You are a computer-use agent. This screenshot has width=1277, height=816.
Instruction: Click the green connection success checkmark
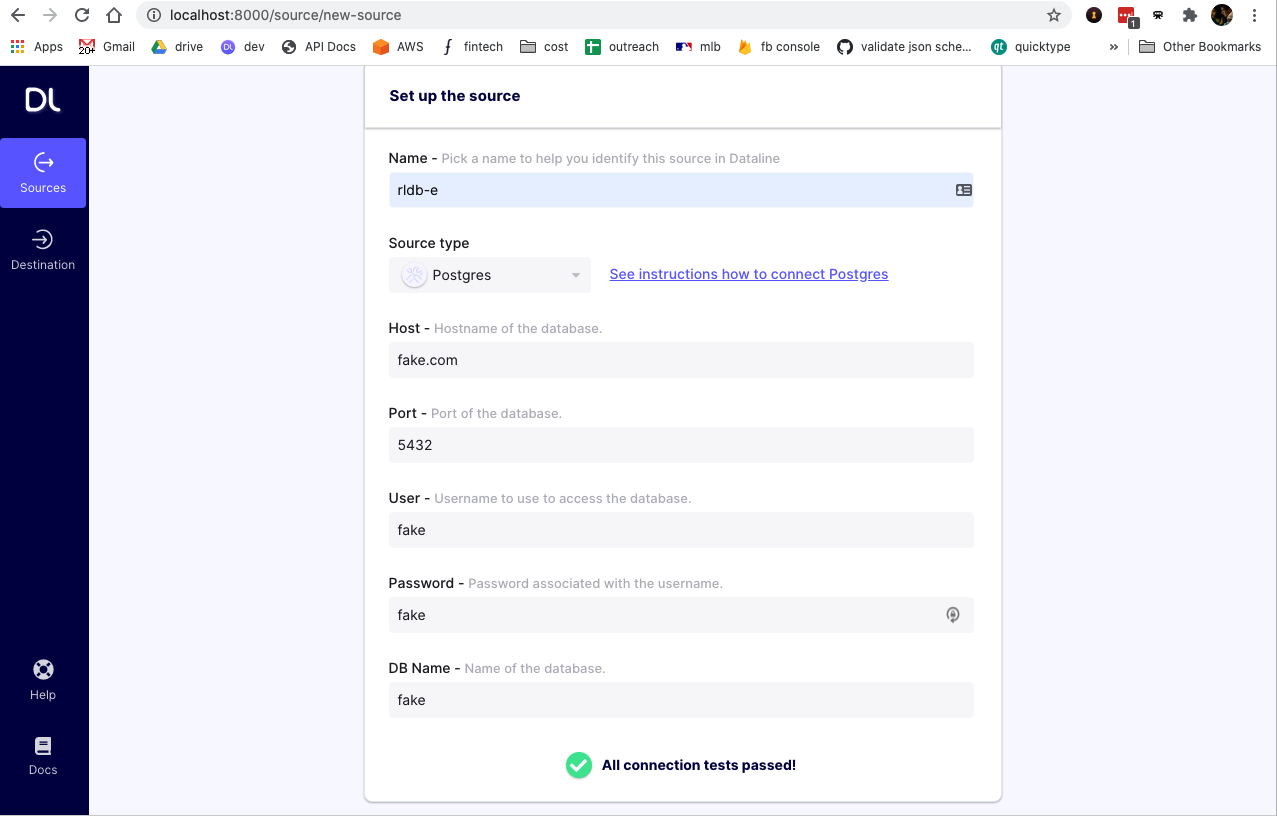[x=579, y=765]
